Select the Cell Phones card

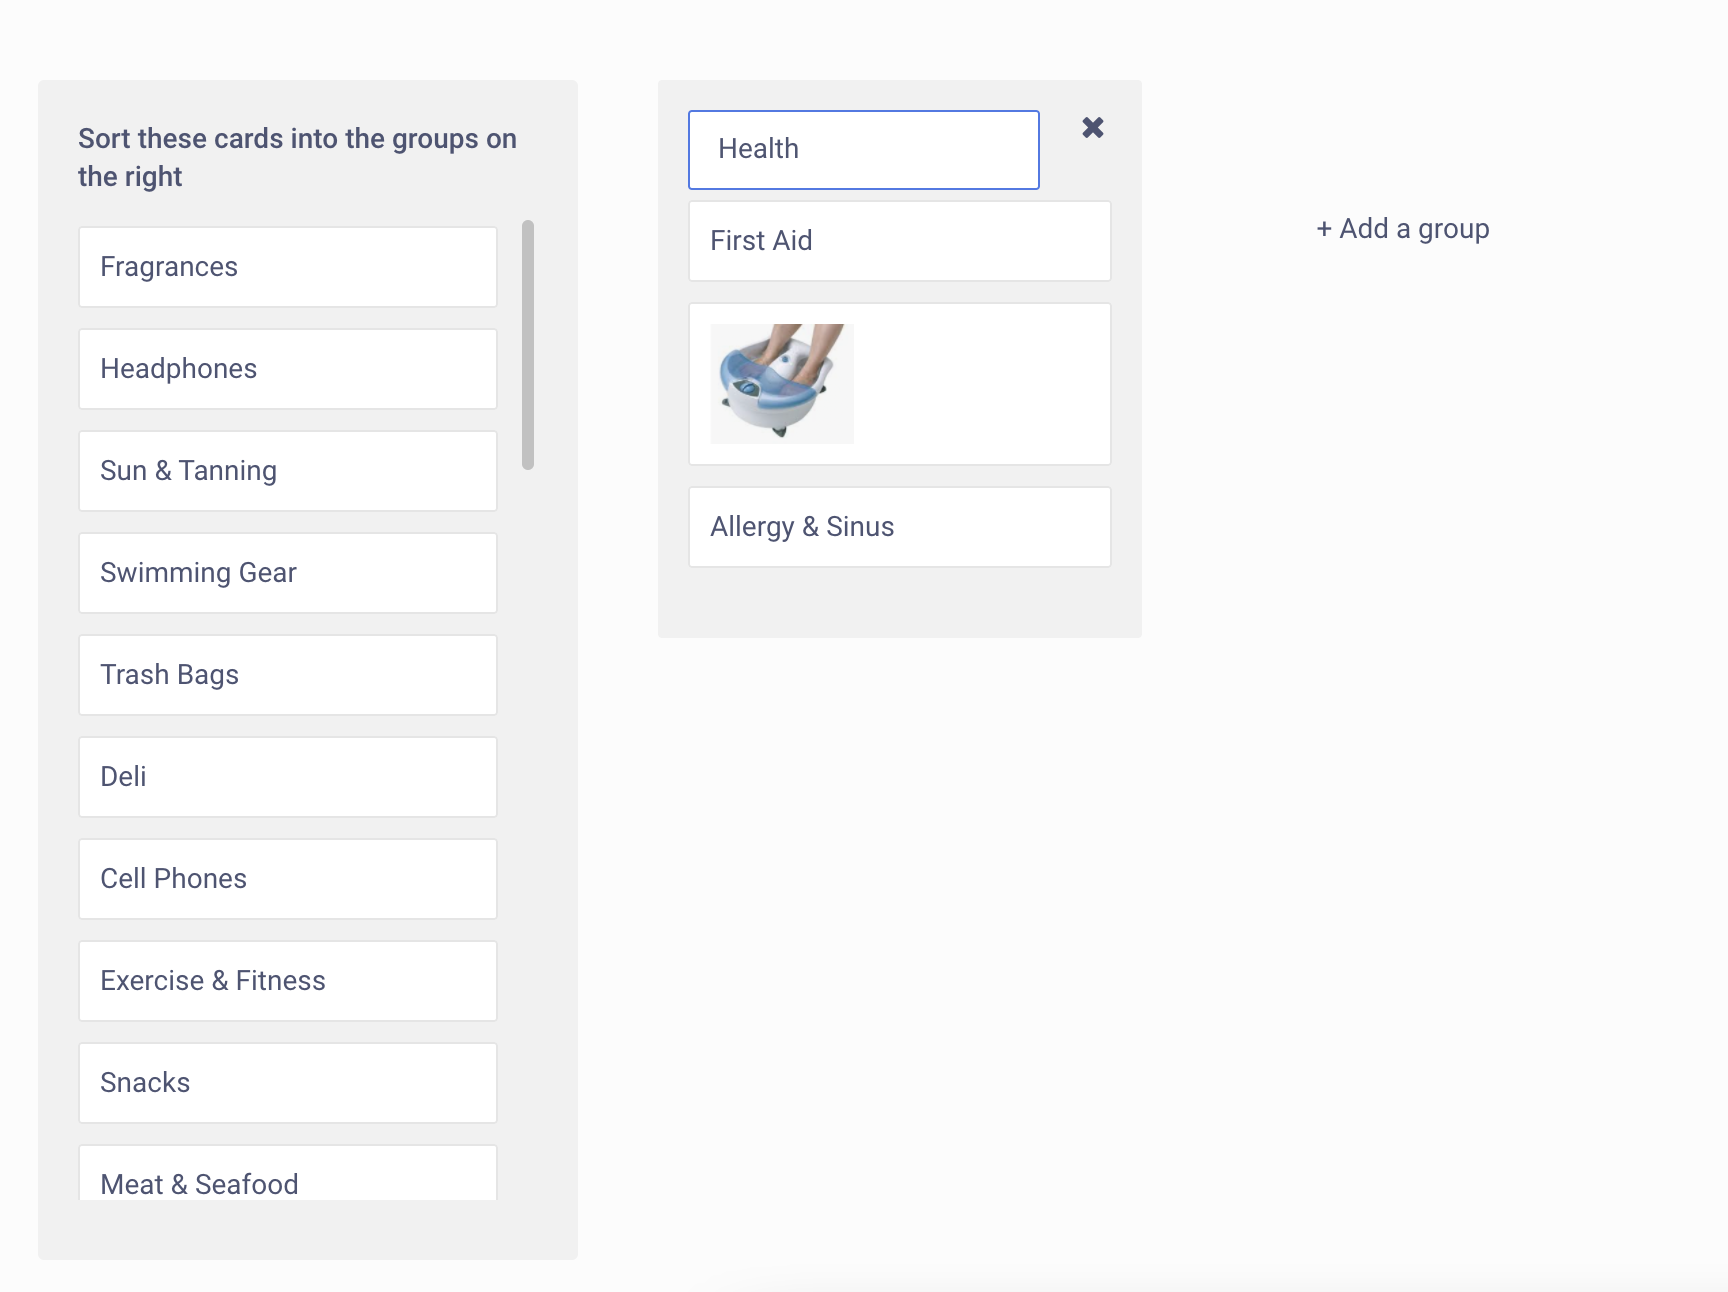(x=288, y=879)
